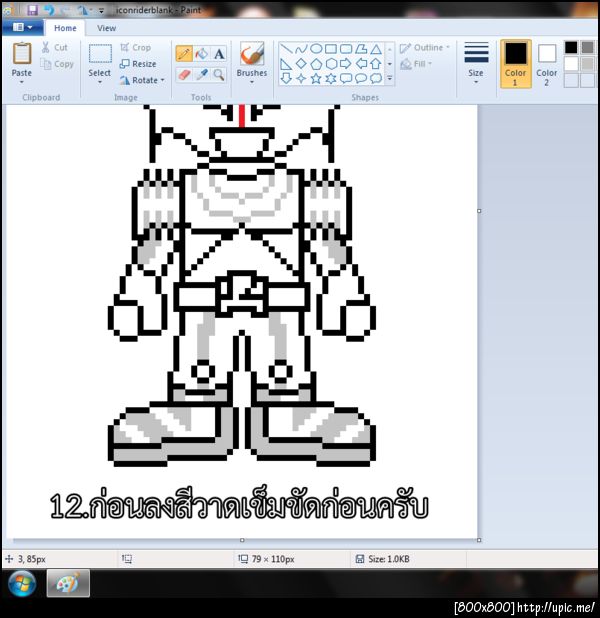Choose the Up arrow shape

(376, 63)
